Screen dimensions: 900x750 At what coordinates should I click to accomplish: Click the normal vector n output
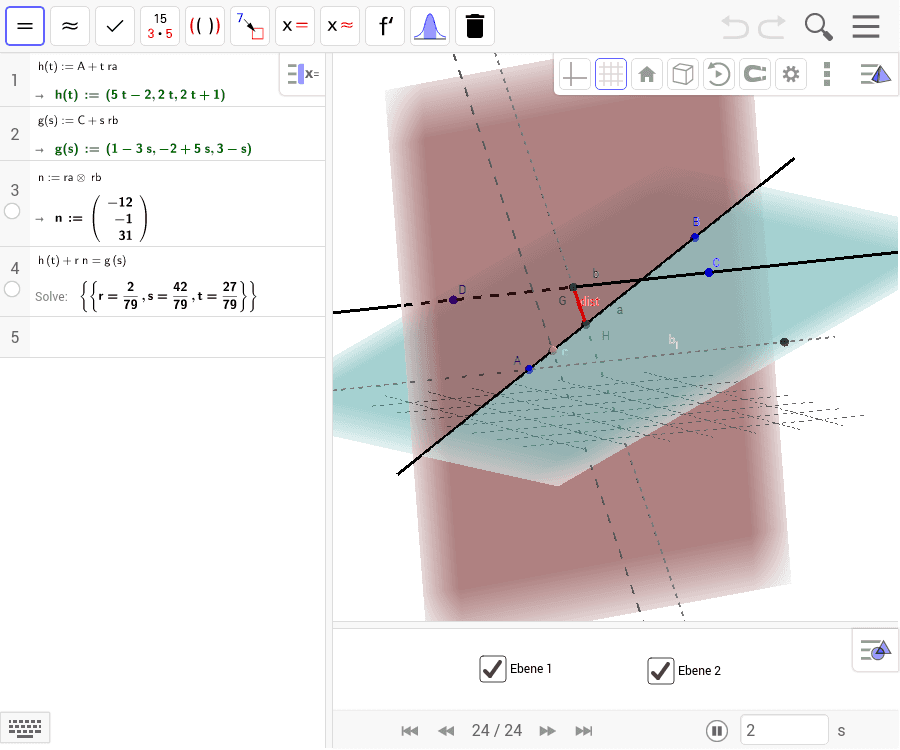pyautogui.click(x=101, y=219)
